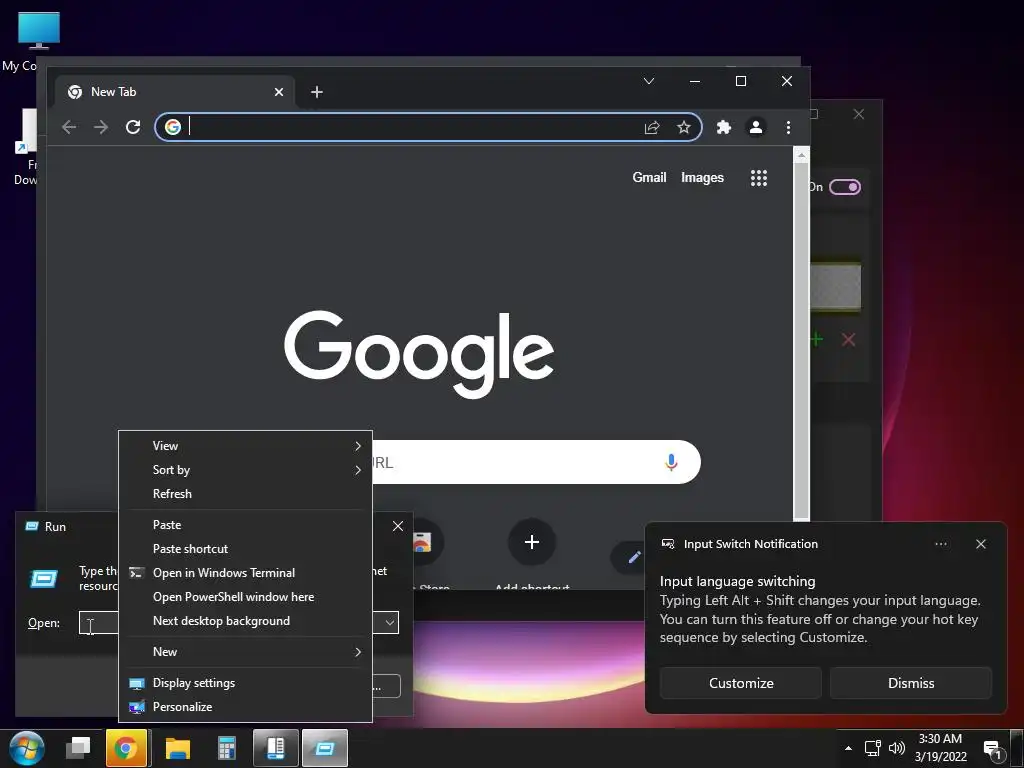Click taskbar clock 3:30 AM
The image size is (1024, 768).
(x=940, y=739)
